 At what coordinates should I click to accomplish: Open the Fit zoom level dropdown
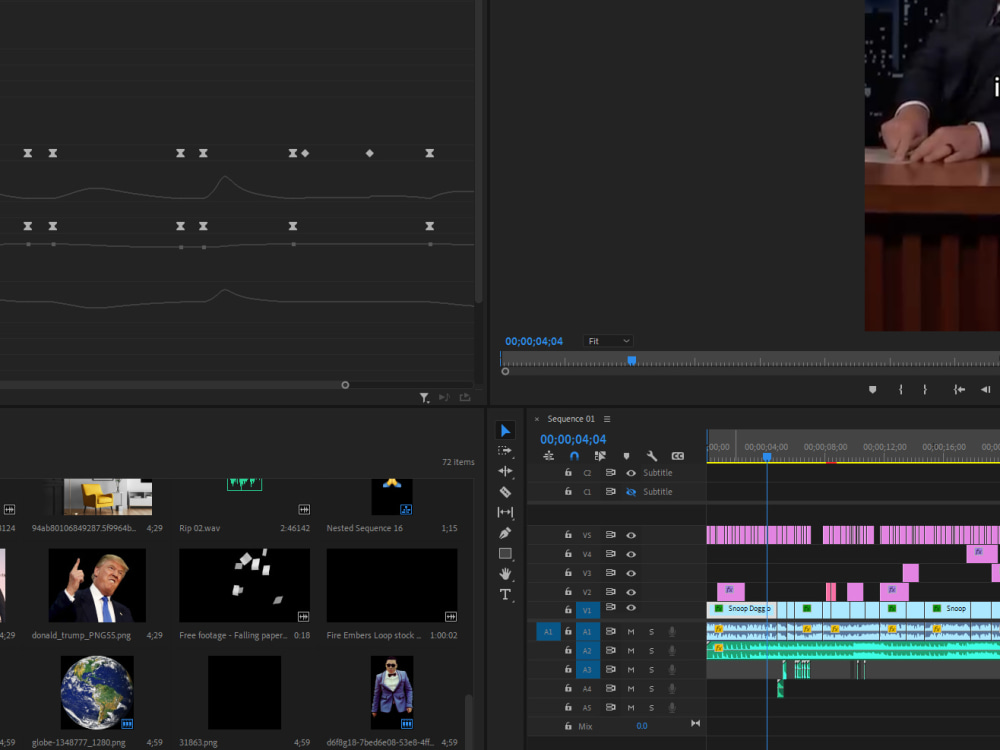(x=608, y=341)
